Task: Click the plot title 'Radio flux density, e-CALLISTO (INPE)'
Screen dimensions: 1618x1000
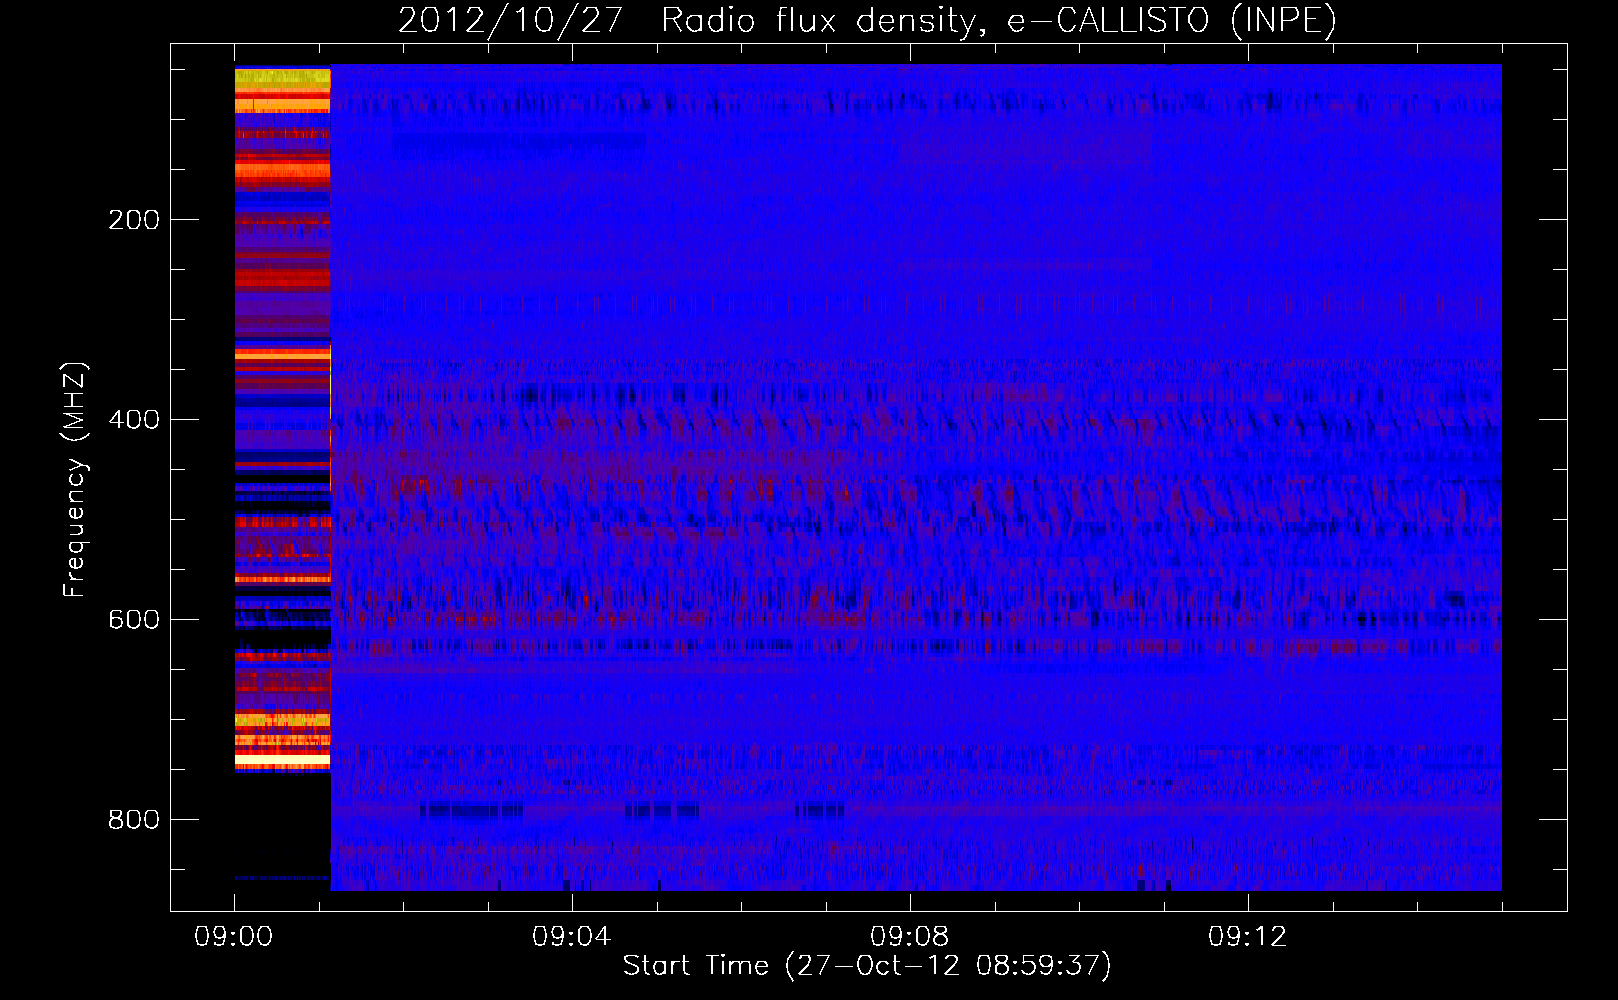Action: point(998,21)
